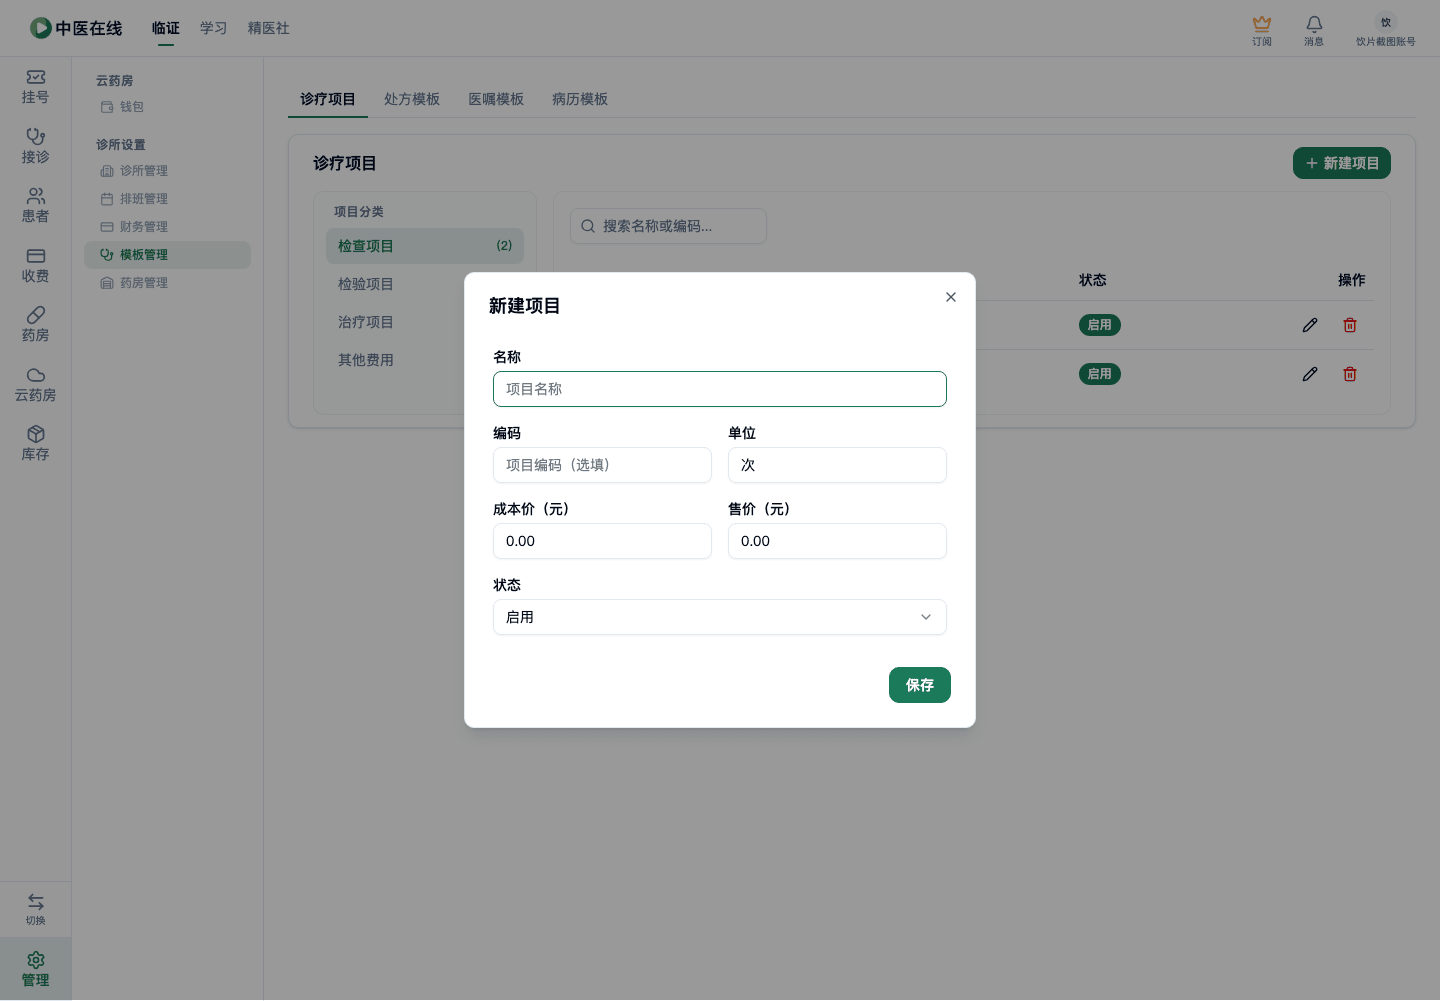Click the 售价 sale price field
Image resolution: width=1440 pixels, height=1001 pixels.
click(837, 541)
